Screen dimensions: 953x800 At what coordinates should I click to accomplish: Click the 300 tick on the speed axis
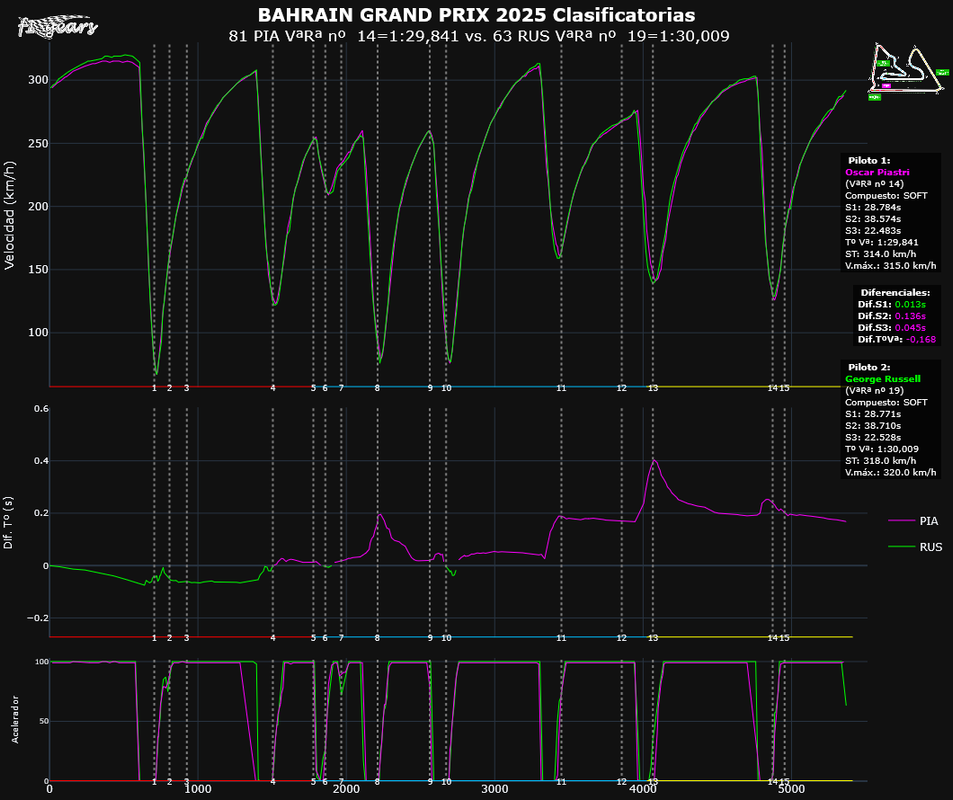point(38,80)
